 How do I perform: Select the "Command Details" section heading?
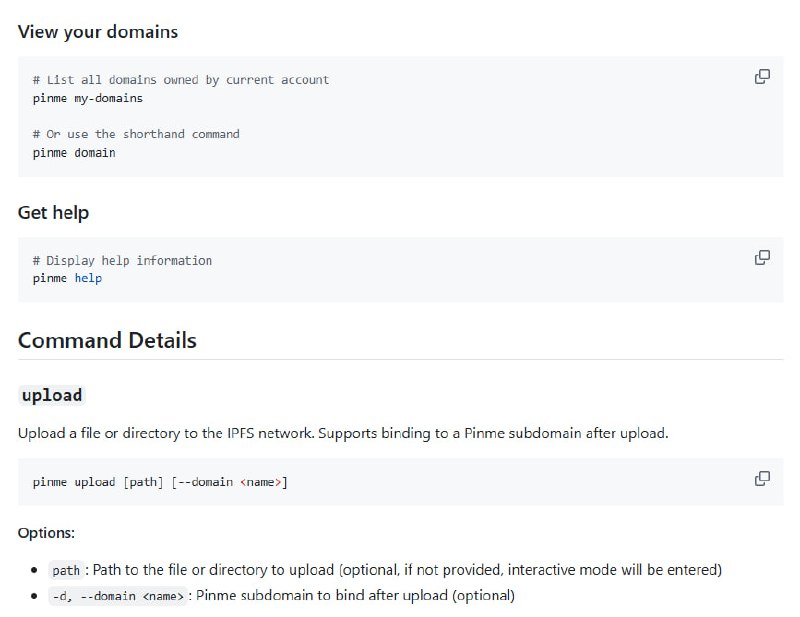[107, 340]
